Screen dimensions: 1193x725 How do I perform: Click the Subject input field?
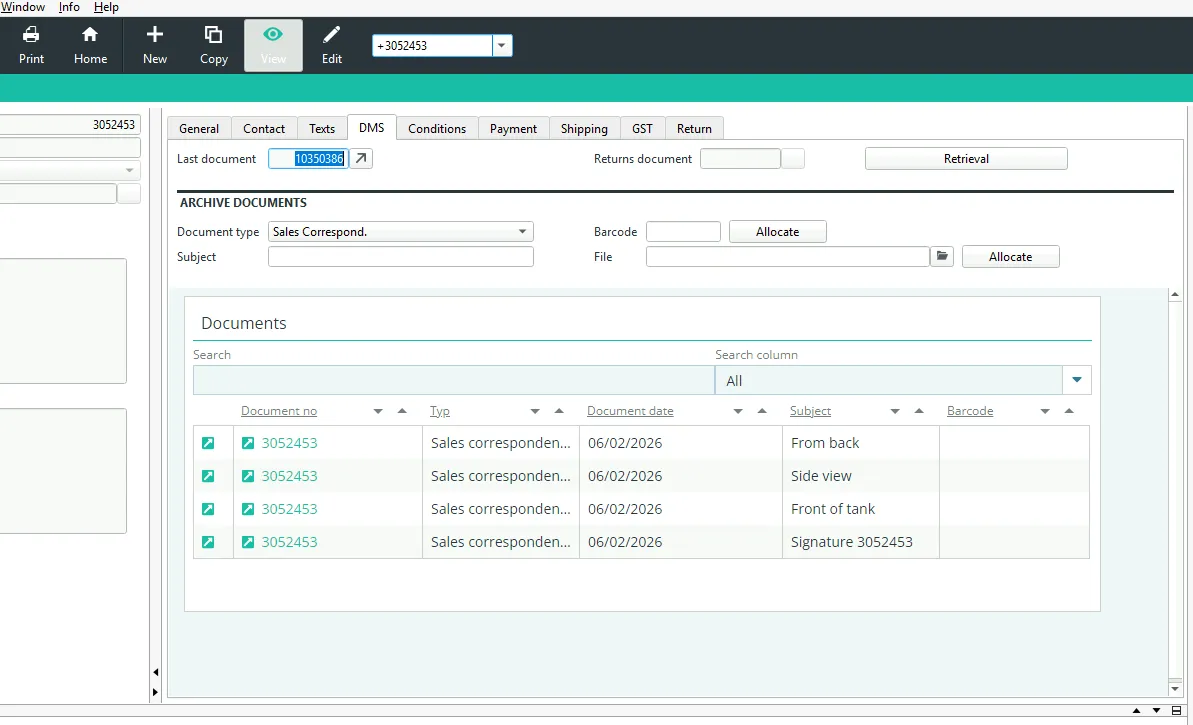(x=401, y=256)
